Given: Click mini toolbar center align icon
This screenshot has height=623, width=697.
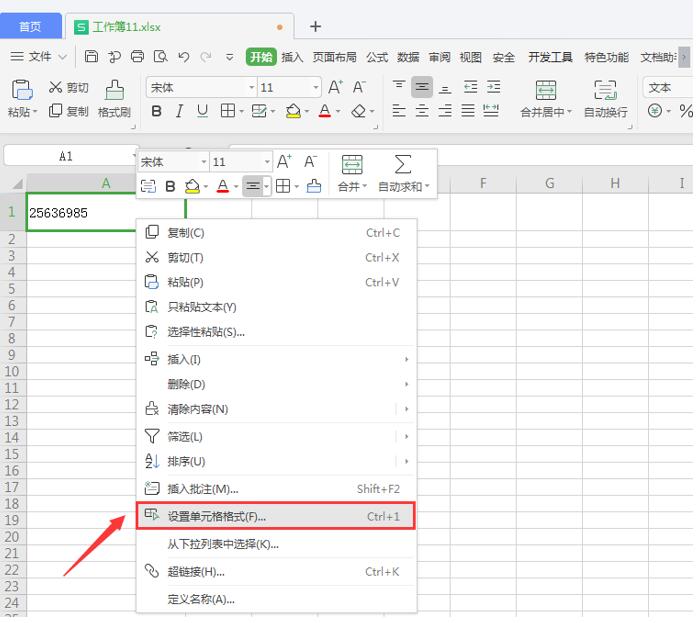Looking at the screenshot, I should pyautogui.click(x=252, y=187).
